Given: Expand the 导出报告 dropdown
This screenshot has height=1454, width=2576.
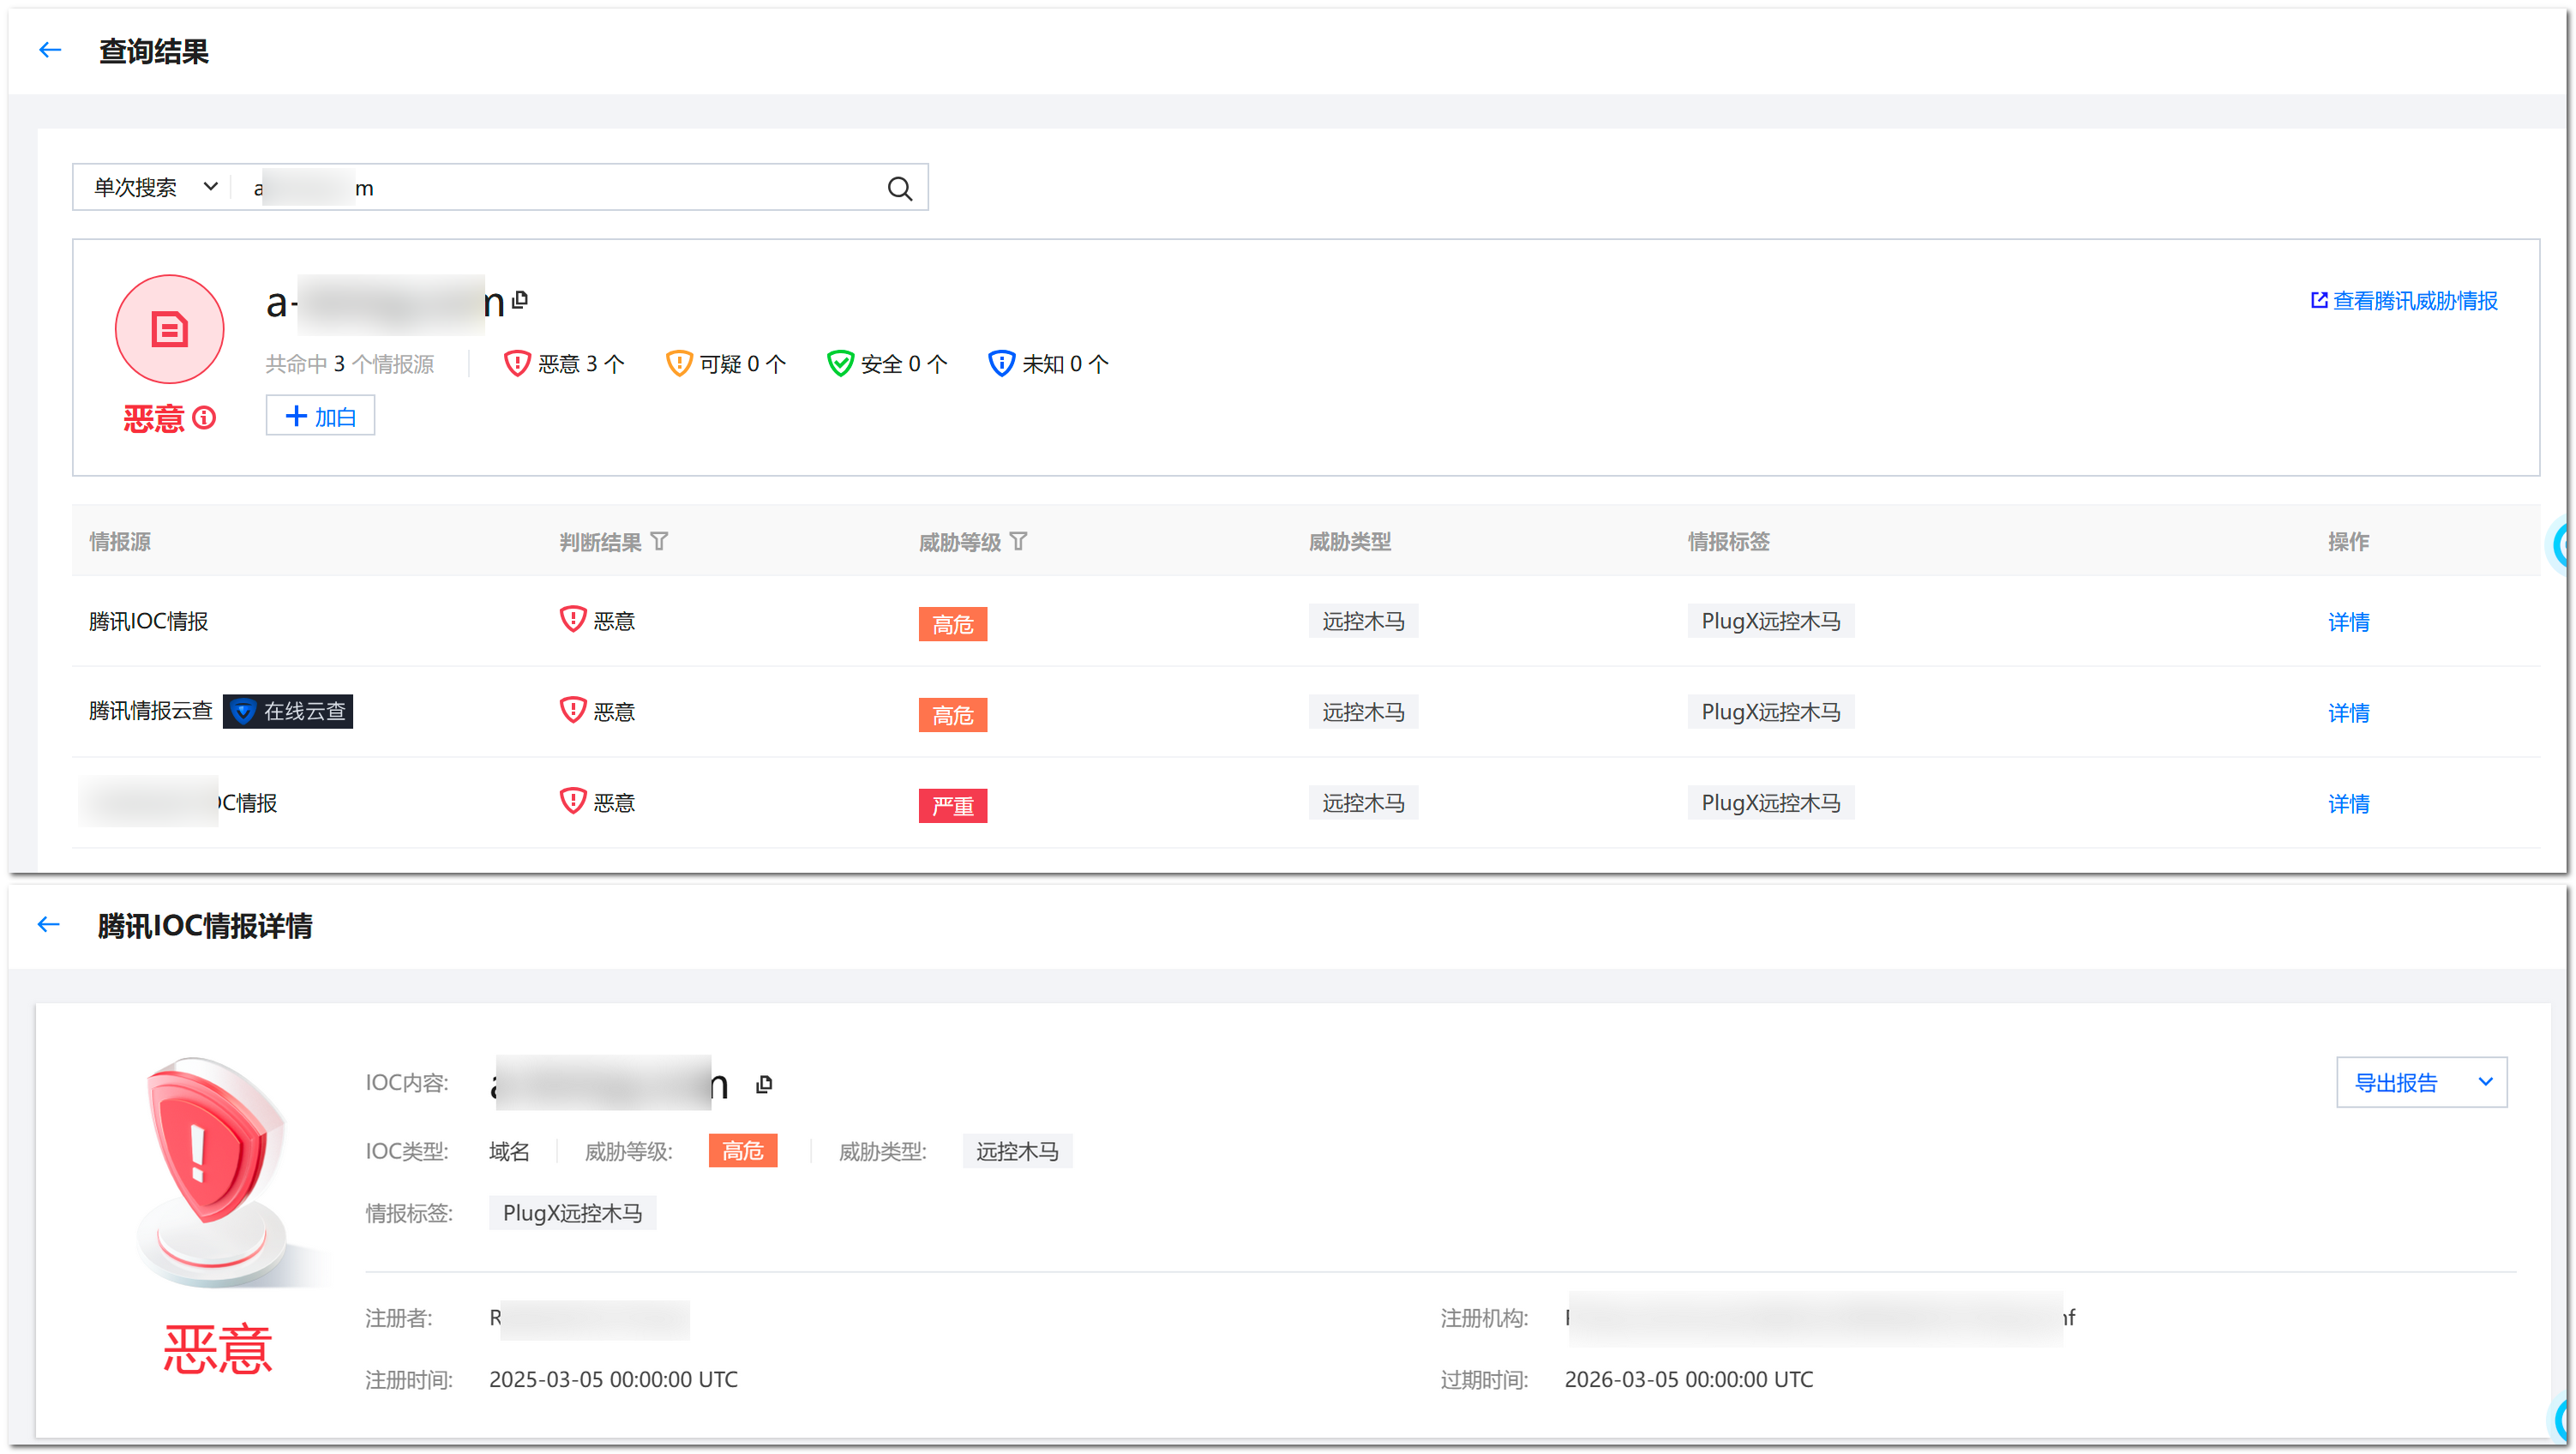Looking at the screenshot, I should pyautogui.click(x=2484, y=1081).
